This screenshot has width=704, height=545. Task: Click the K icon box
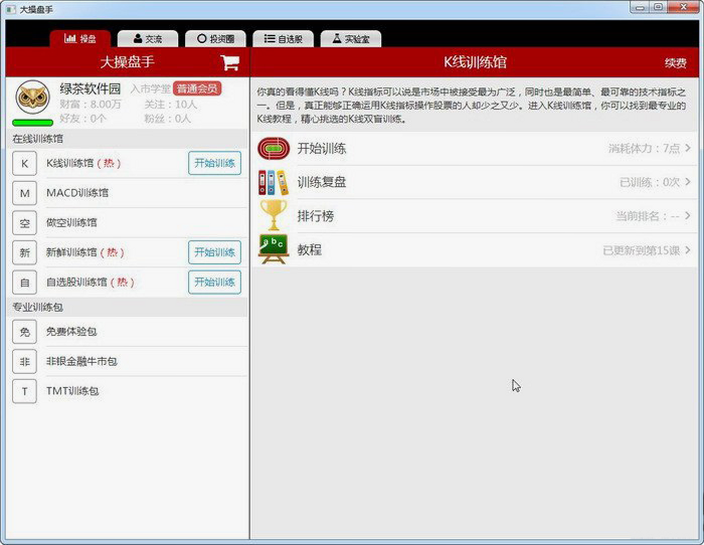[24, 163]
